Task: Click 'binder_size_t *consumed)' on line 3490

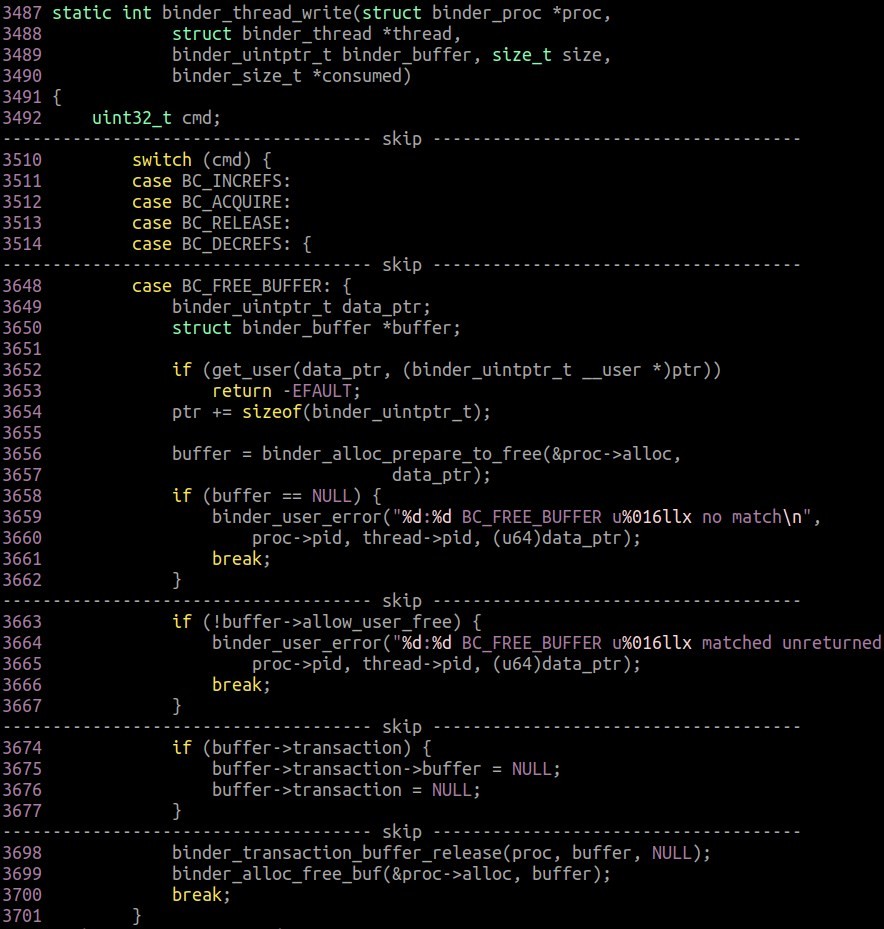Action: point(292,76)
